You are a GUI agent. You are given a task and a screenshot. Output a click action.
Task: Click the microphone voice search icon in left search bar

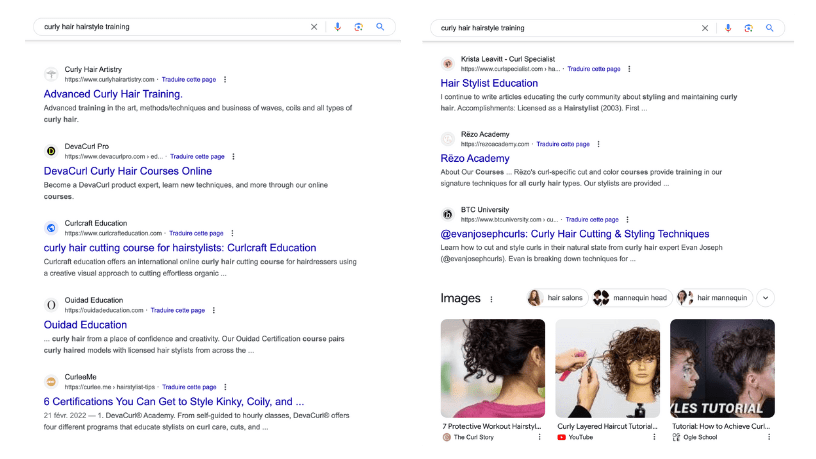click(338, 27)
